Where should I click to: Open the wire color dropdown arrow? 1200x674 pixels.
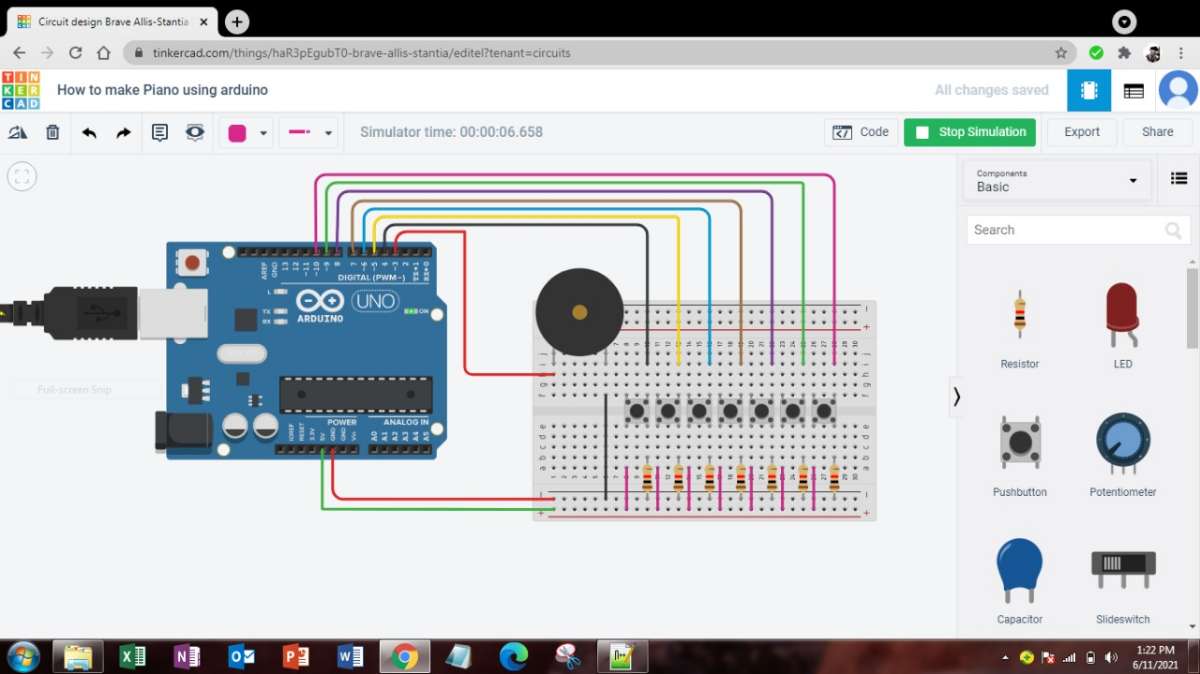(x=263, y=133)
